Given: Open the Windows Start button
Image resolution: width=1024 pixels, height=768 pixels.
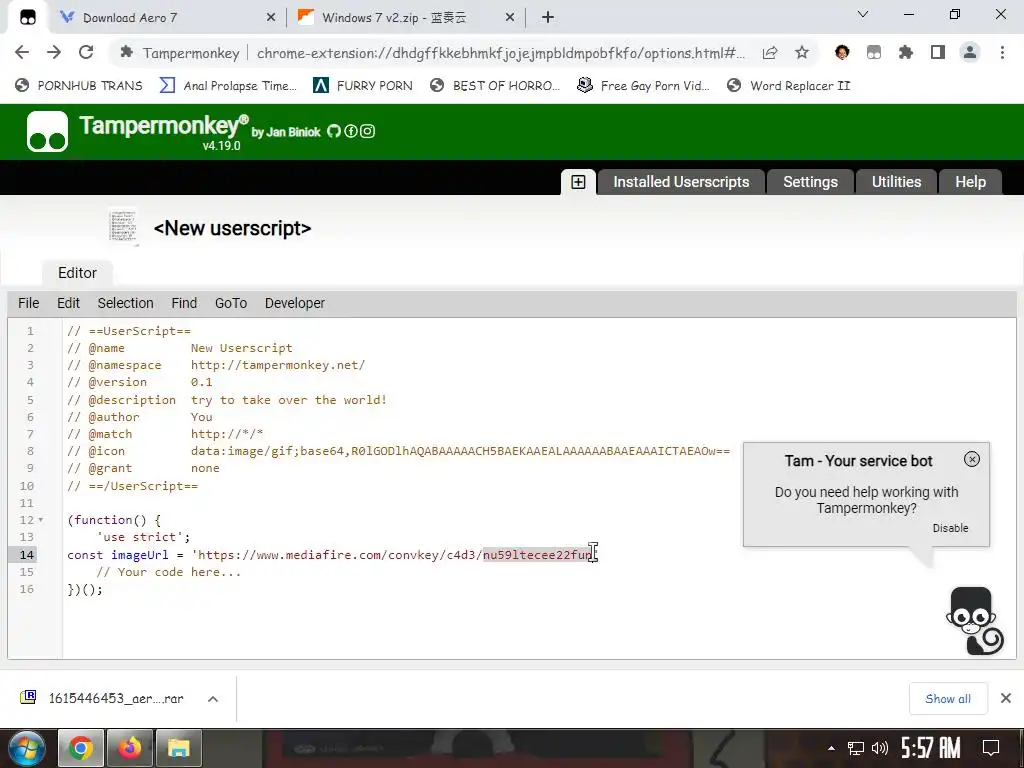Looking at the screenshot, I should click(26, 748).
